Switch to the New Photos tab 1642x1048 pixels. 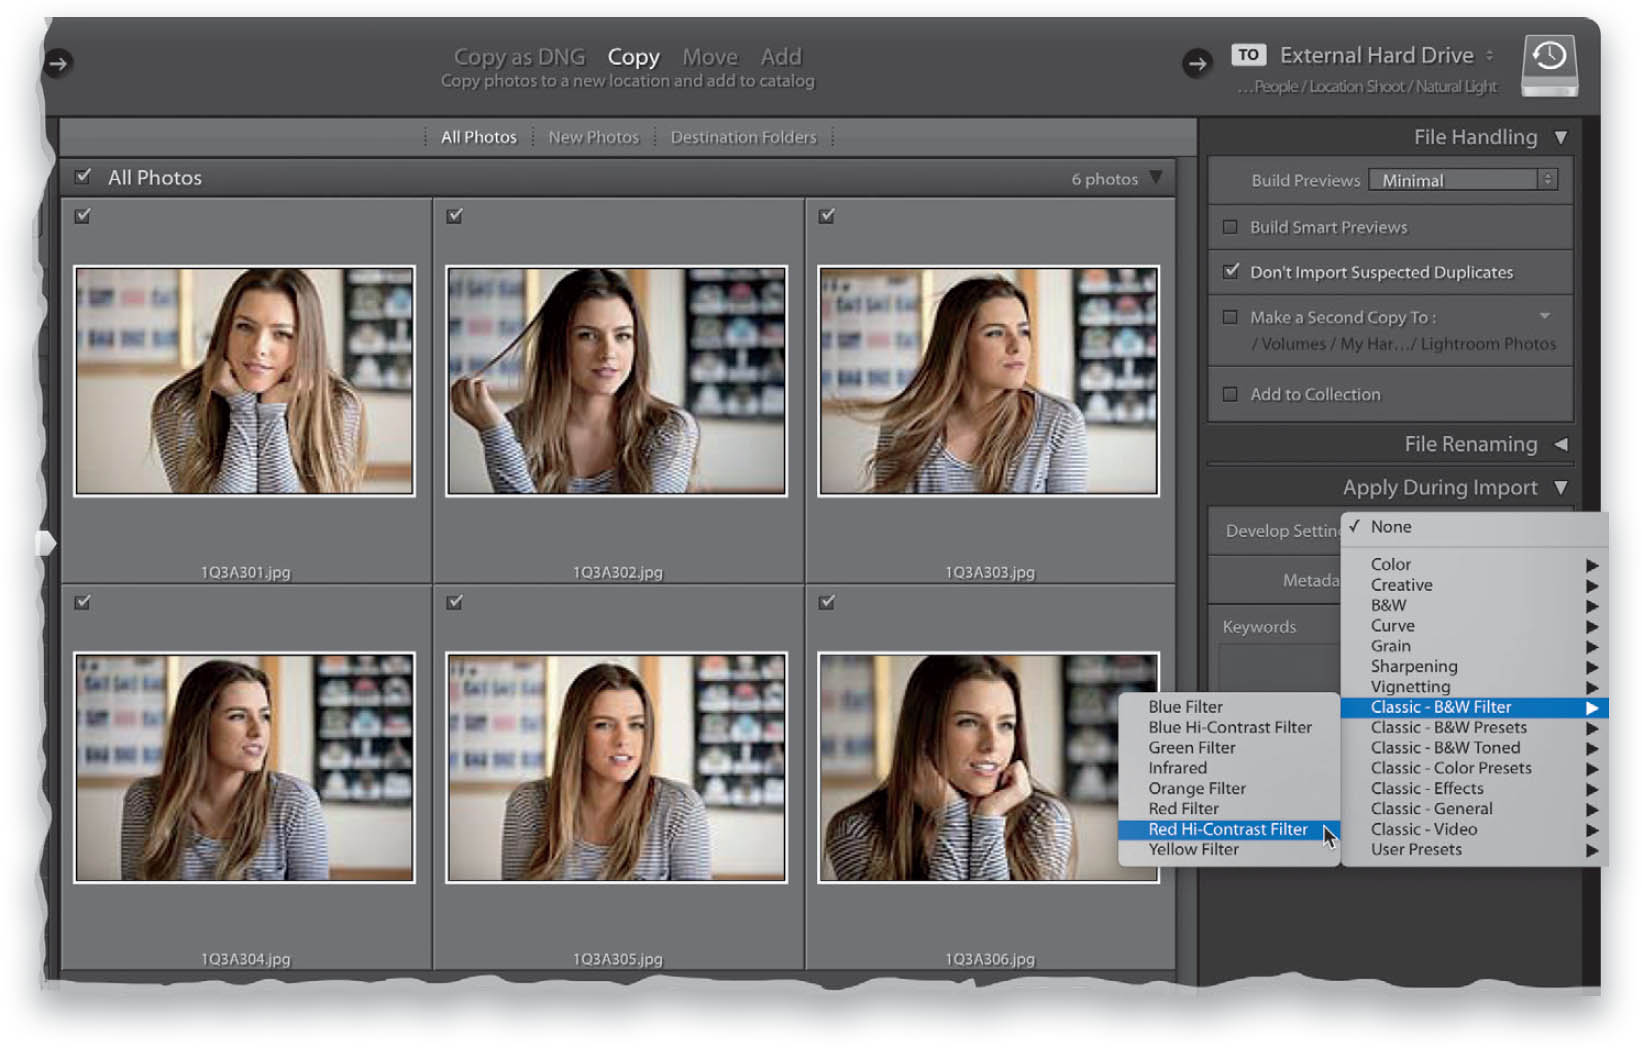point(593,137)
